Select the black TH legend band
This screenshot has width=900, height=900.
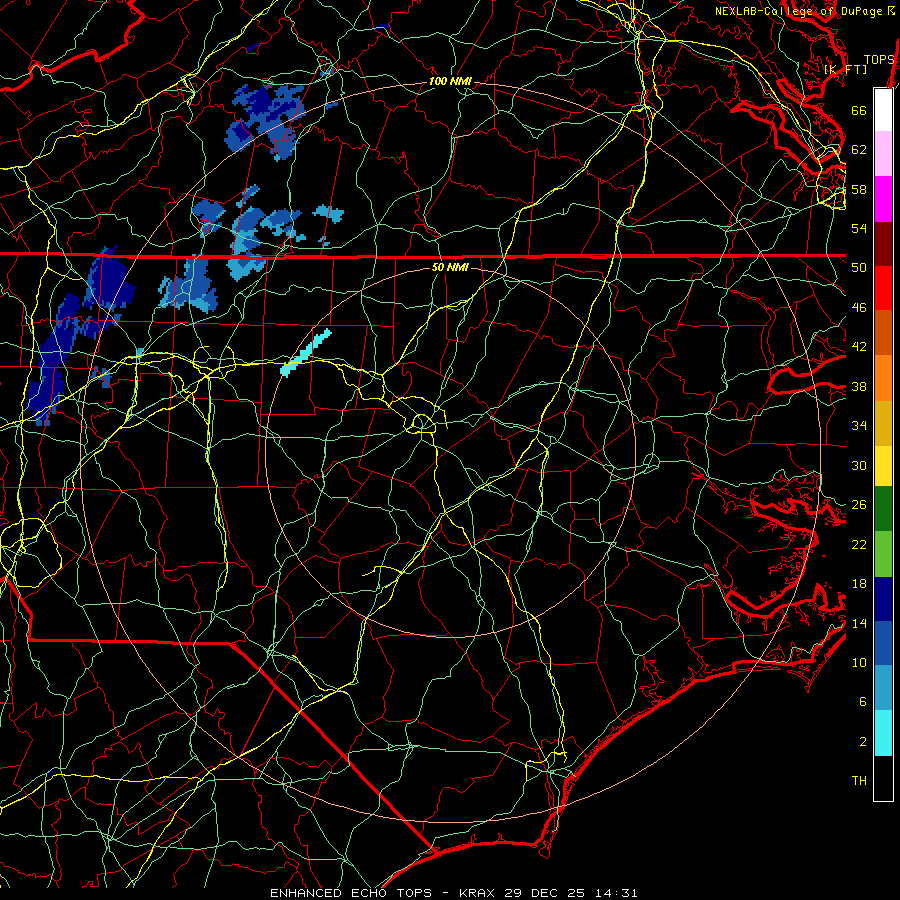883,778
